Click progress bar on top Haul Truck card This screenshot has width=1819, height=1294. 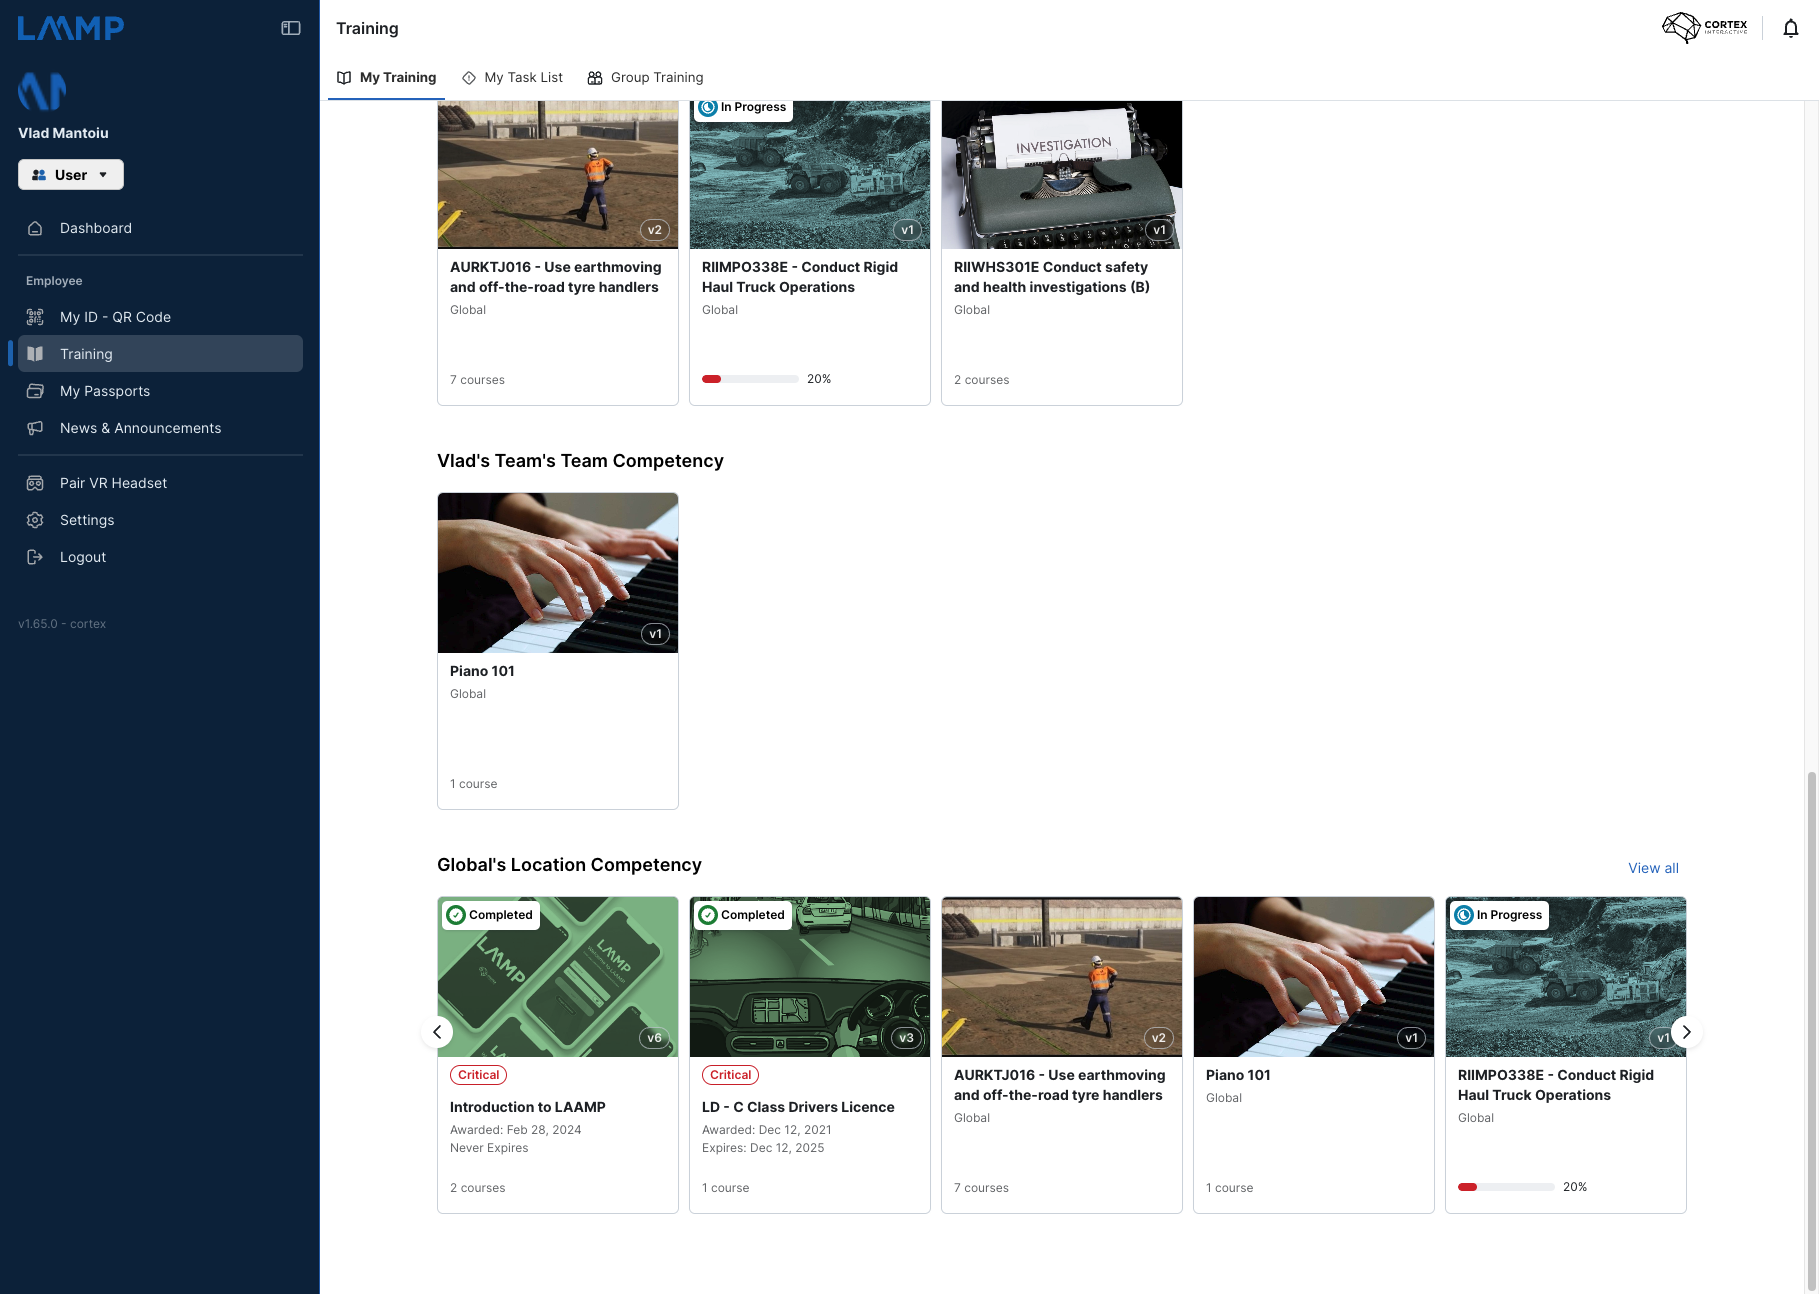point(750,379)
